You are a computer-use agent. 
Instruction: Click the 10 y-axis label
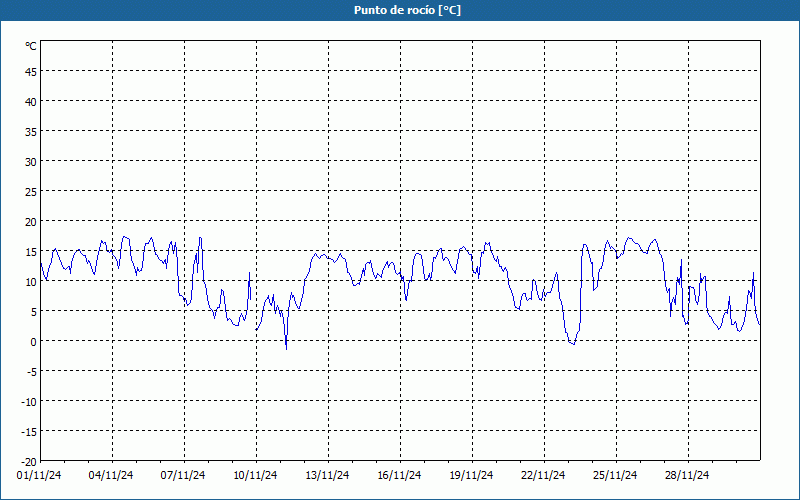[x=31, y=282]
